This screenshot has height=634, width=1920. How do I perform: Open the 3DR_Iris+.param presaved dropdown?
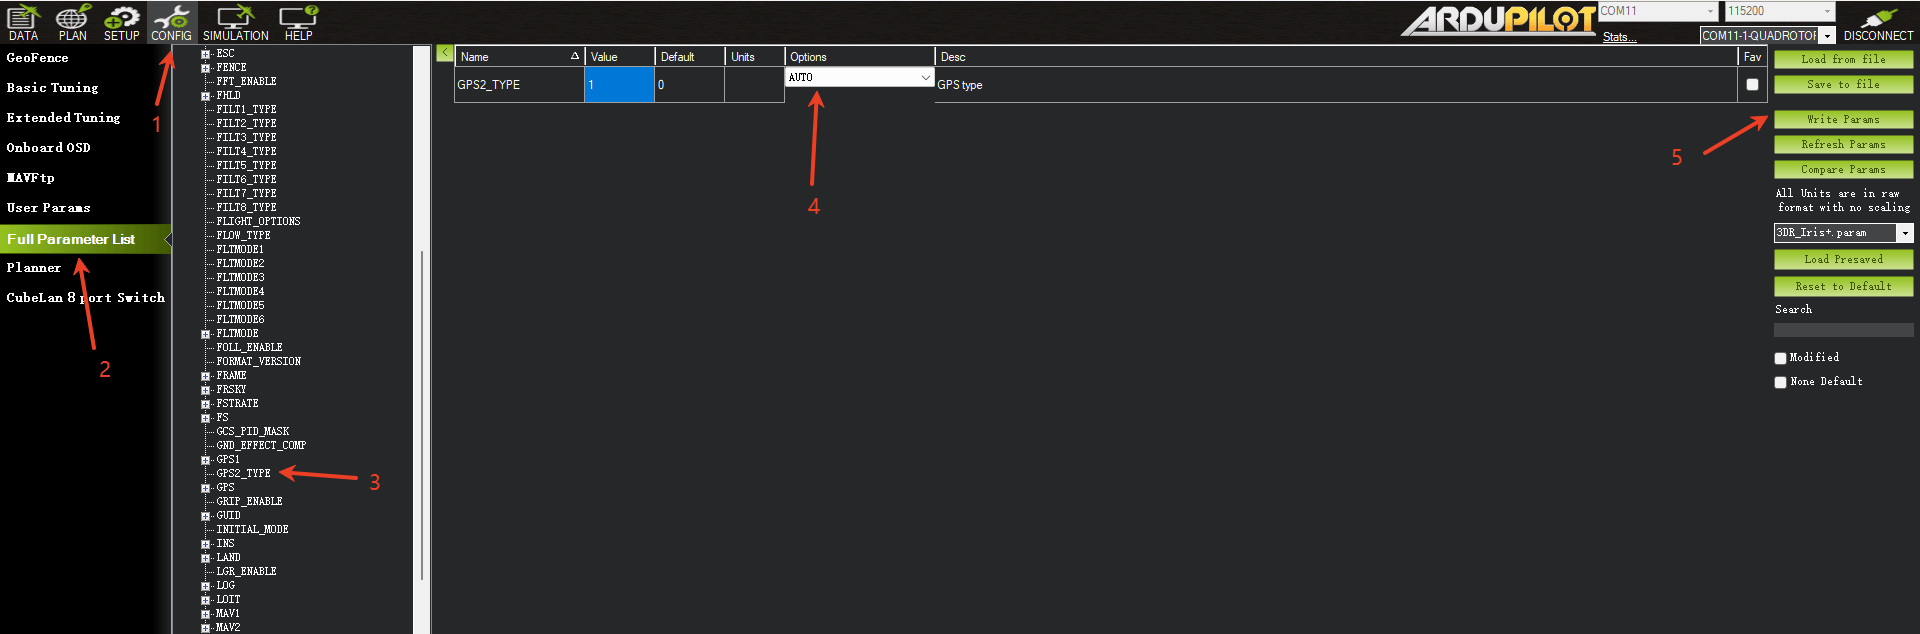coord(1905,233)
